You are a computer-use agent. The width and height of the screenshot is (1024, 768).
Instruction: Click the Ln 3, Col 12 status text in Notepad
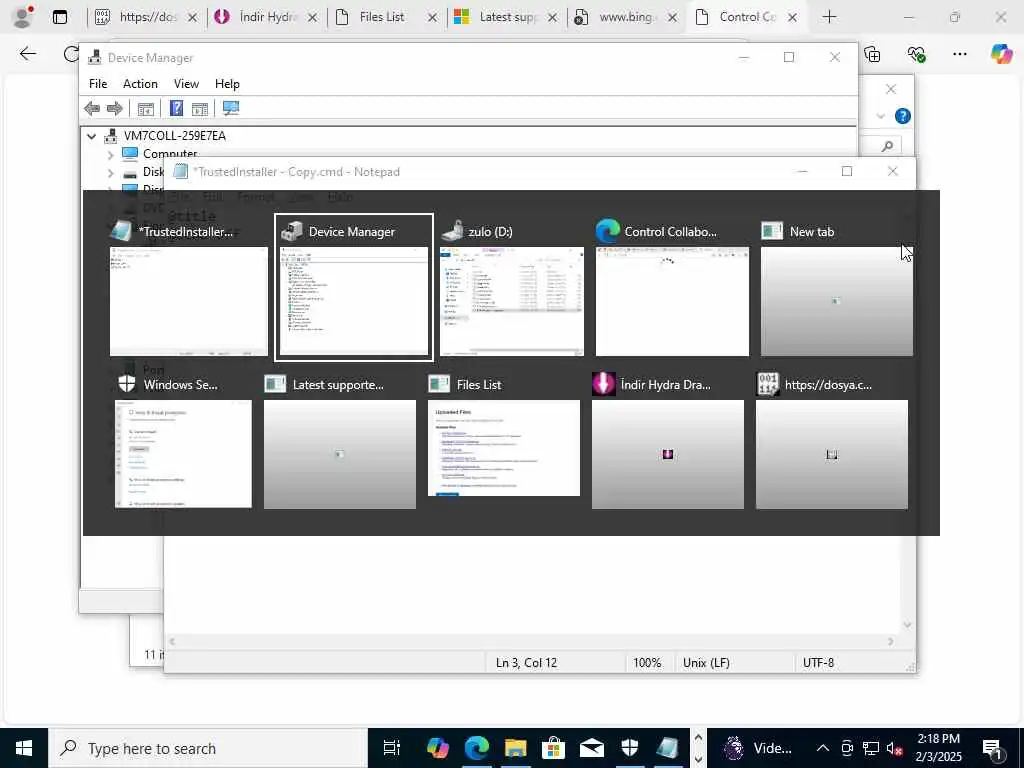[x=526, y=662]
